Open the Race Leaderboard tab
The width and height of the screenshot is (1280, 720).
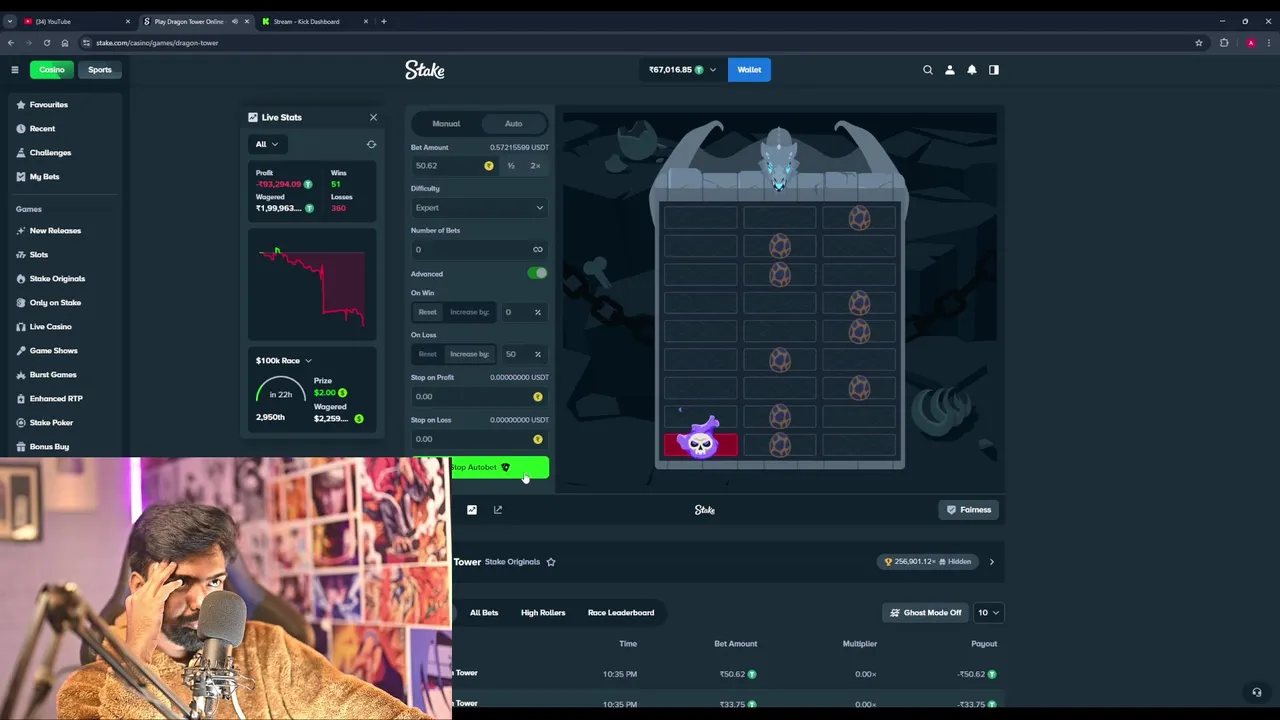tap(621, 613)
